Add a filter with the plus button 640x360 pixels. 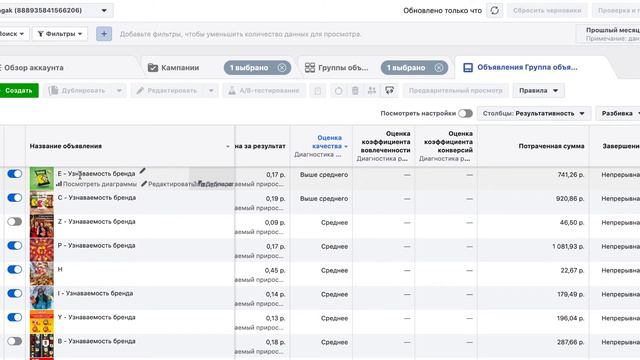[x=104, y=34]
